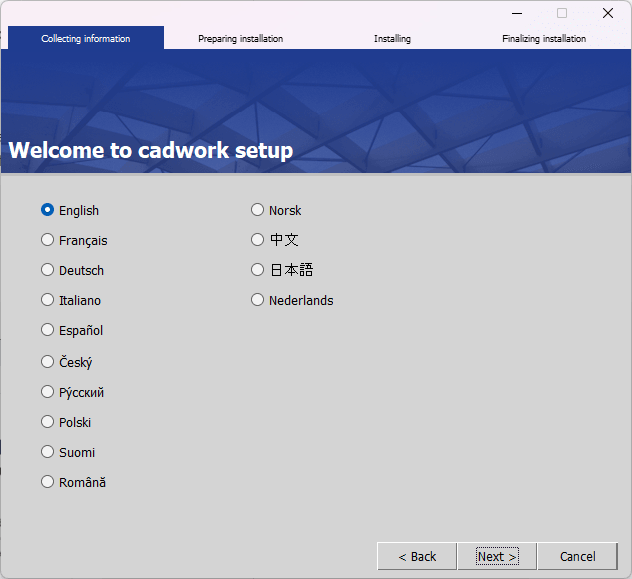Switch to Preparing installation step
This screenshot has width=632, height=579.
(x=241, y=39)
